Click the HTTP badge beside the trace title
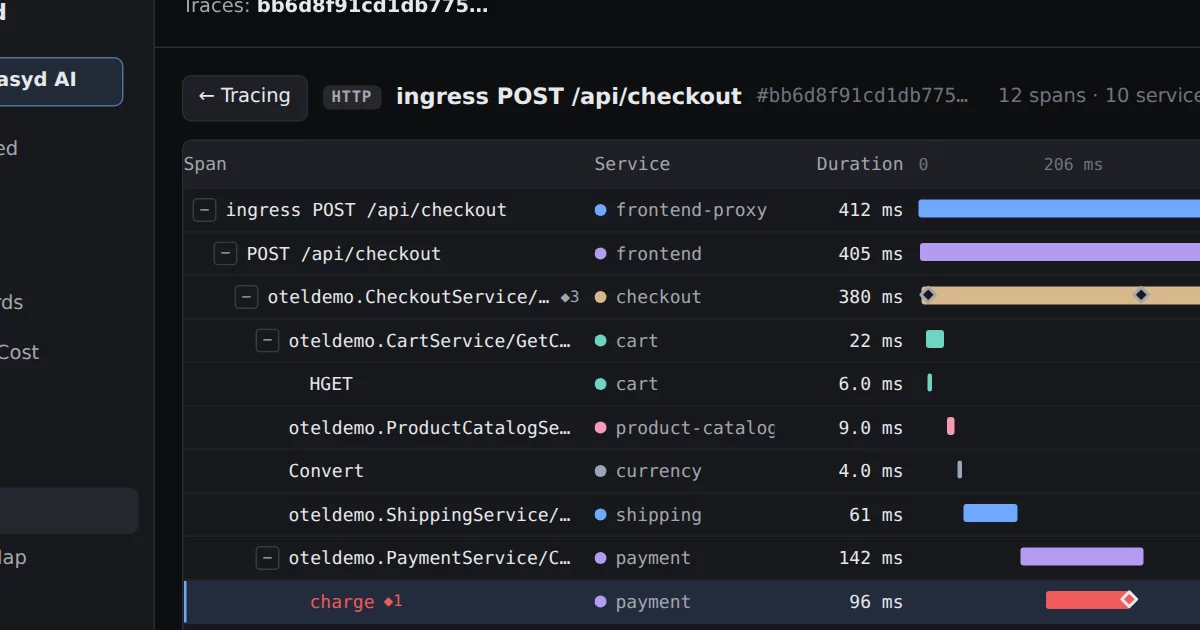The width and height of the screenshot is (1200, 630). (x=352, y=97)
